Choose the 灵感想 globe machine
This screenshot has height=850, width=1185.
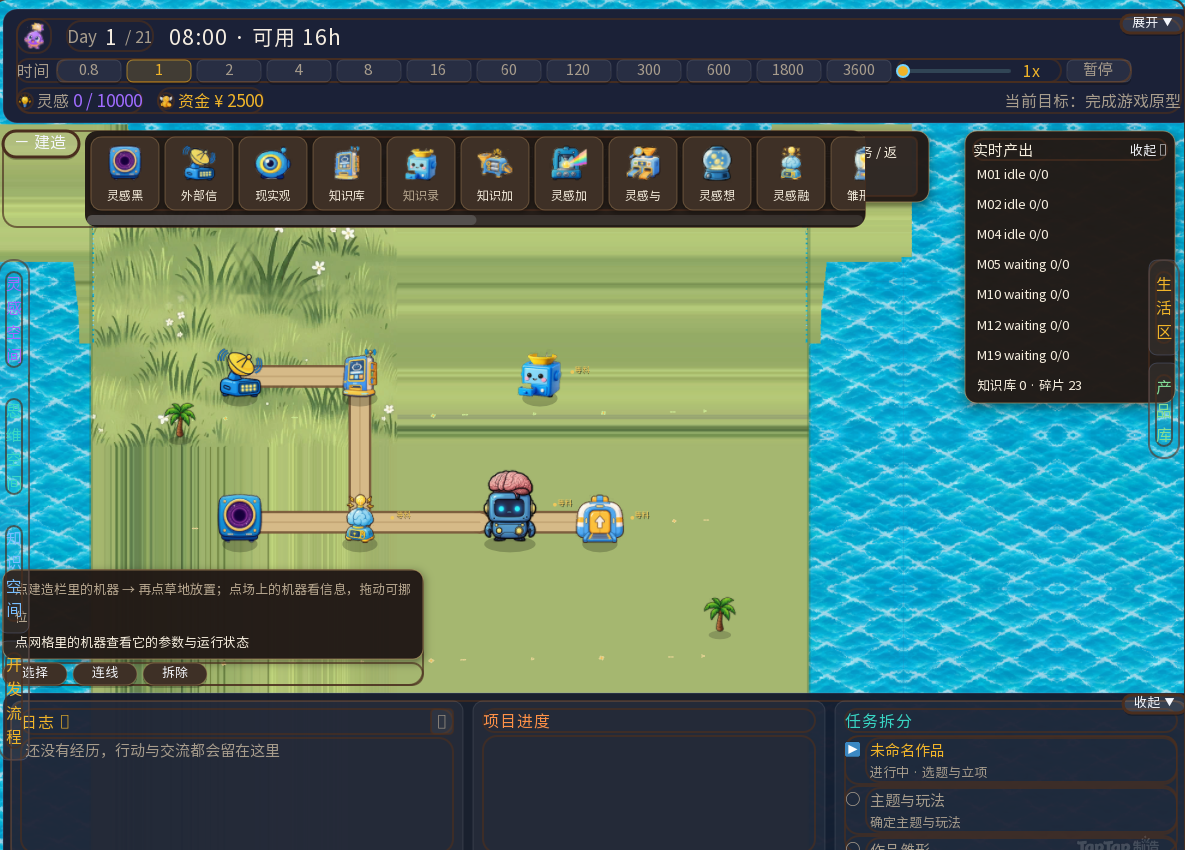tap(717, 172)
